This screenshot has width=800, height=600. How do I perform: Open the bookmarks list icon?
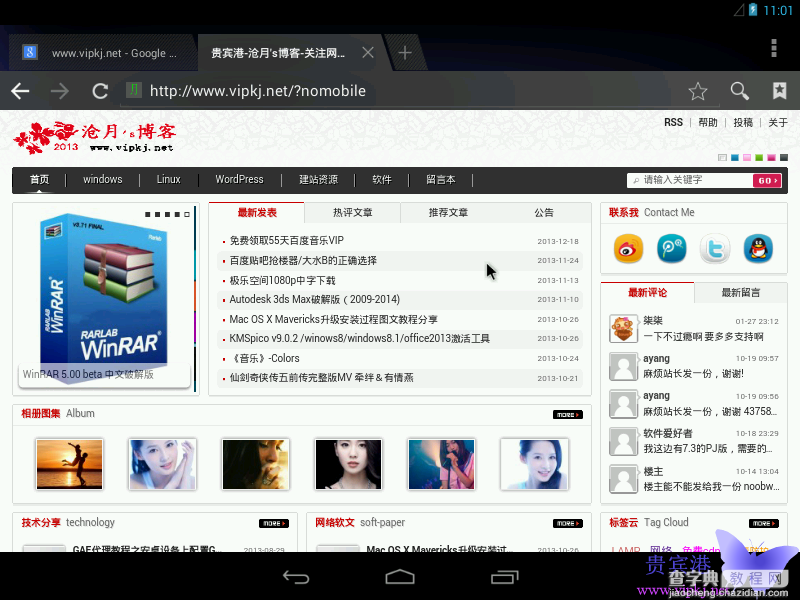point(779,91)
